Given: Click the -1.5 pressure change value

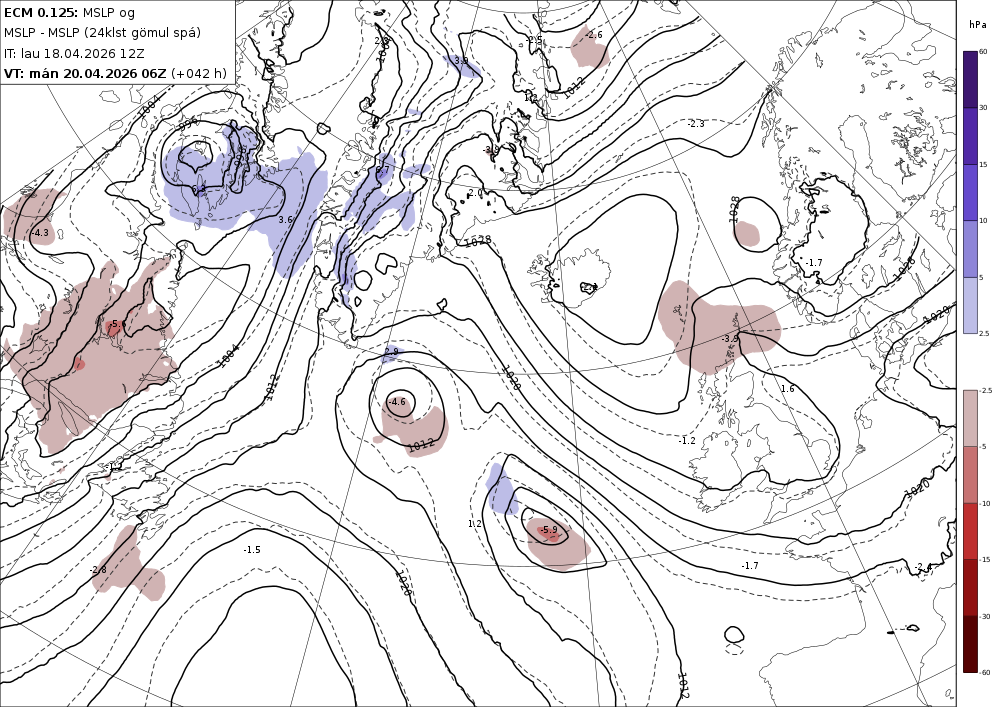Looking at the screenshot, I should coord(252,550).
